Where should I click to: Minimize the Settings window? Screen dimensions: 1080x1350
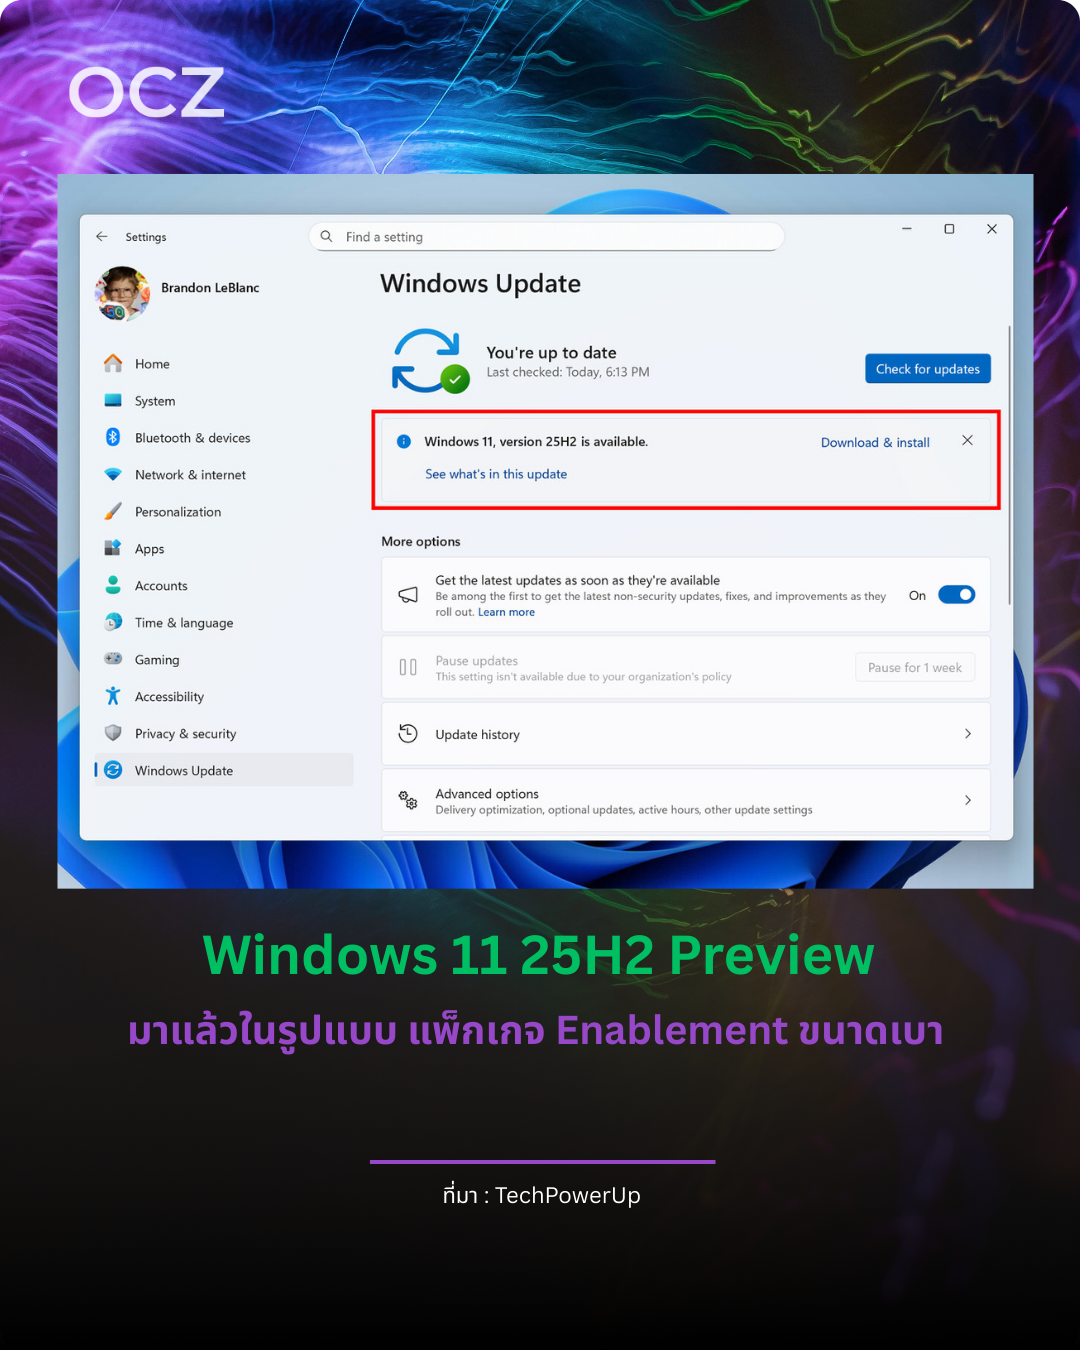click(x=907, y=229)
